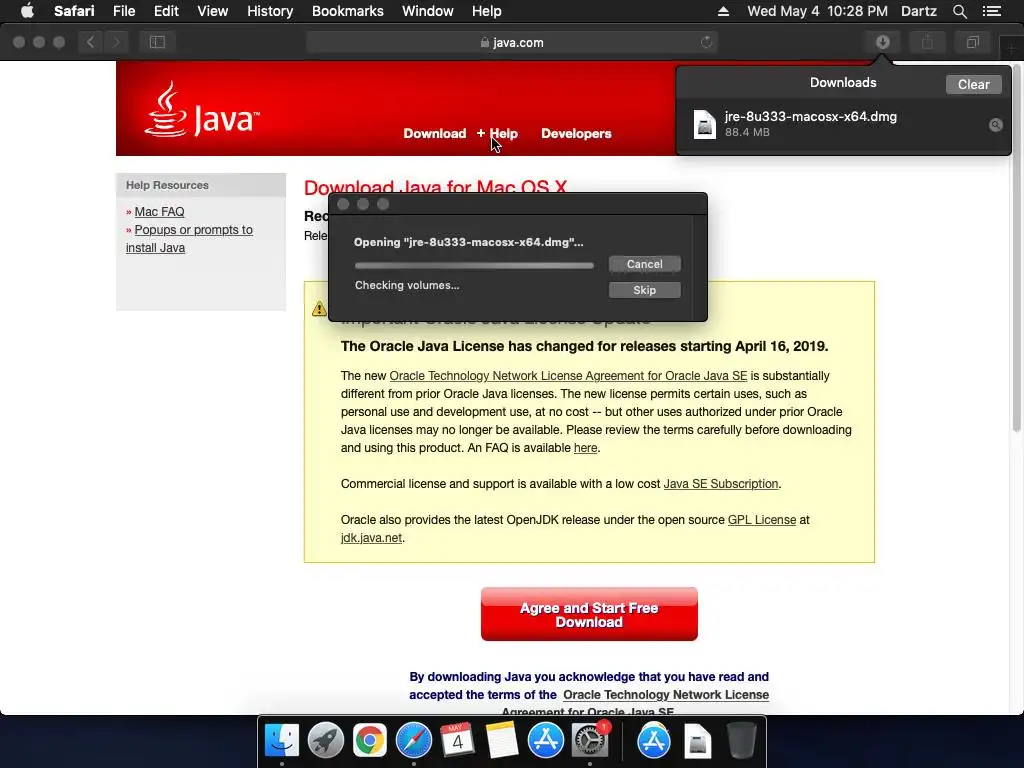Click the 'Checking volumes...' status text
The height and width of the screenshot is (768, 1024).
click(x=407, y=285)
